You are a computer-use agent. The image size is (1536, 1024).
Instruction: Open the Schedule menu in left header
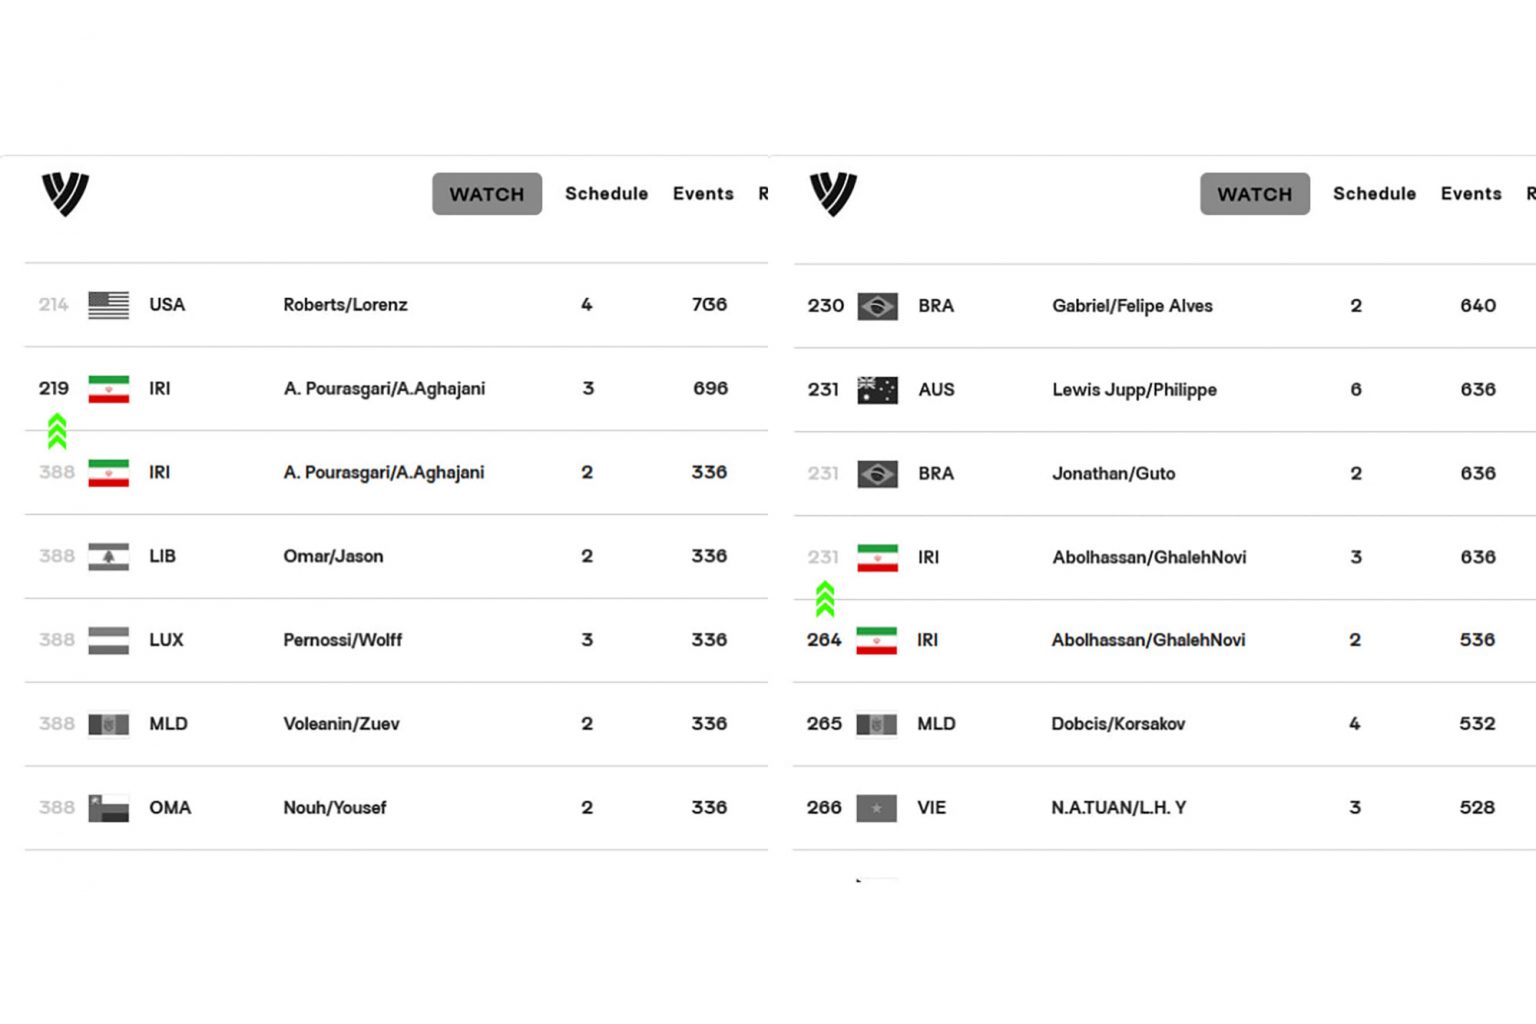[606, 194]
